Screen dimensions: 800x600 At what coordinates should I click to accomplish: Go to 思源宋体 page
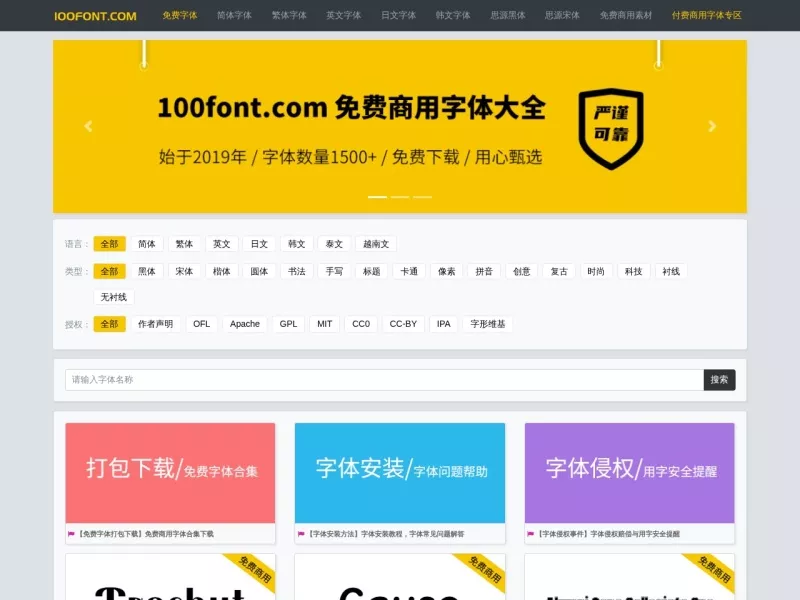point(562,15)
